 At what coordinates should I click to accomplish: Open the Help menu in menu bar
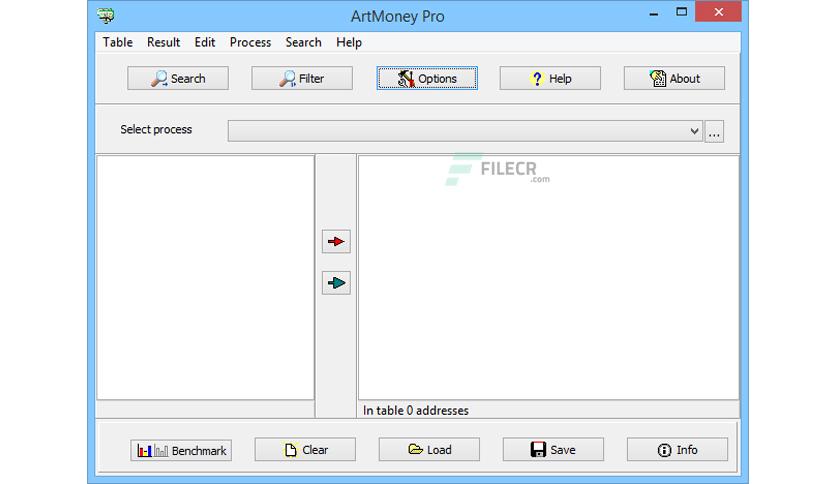point(349,42)
